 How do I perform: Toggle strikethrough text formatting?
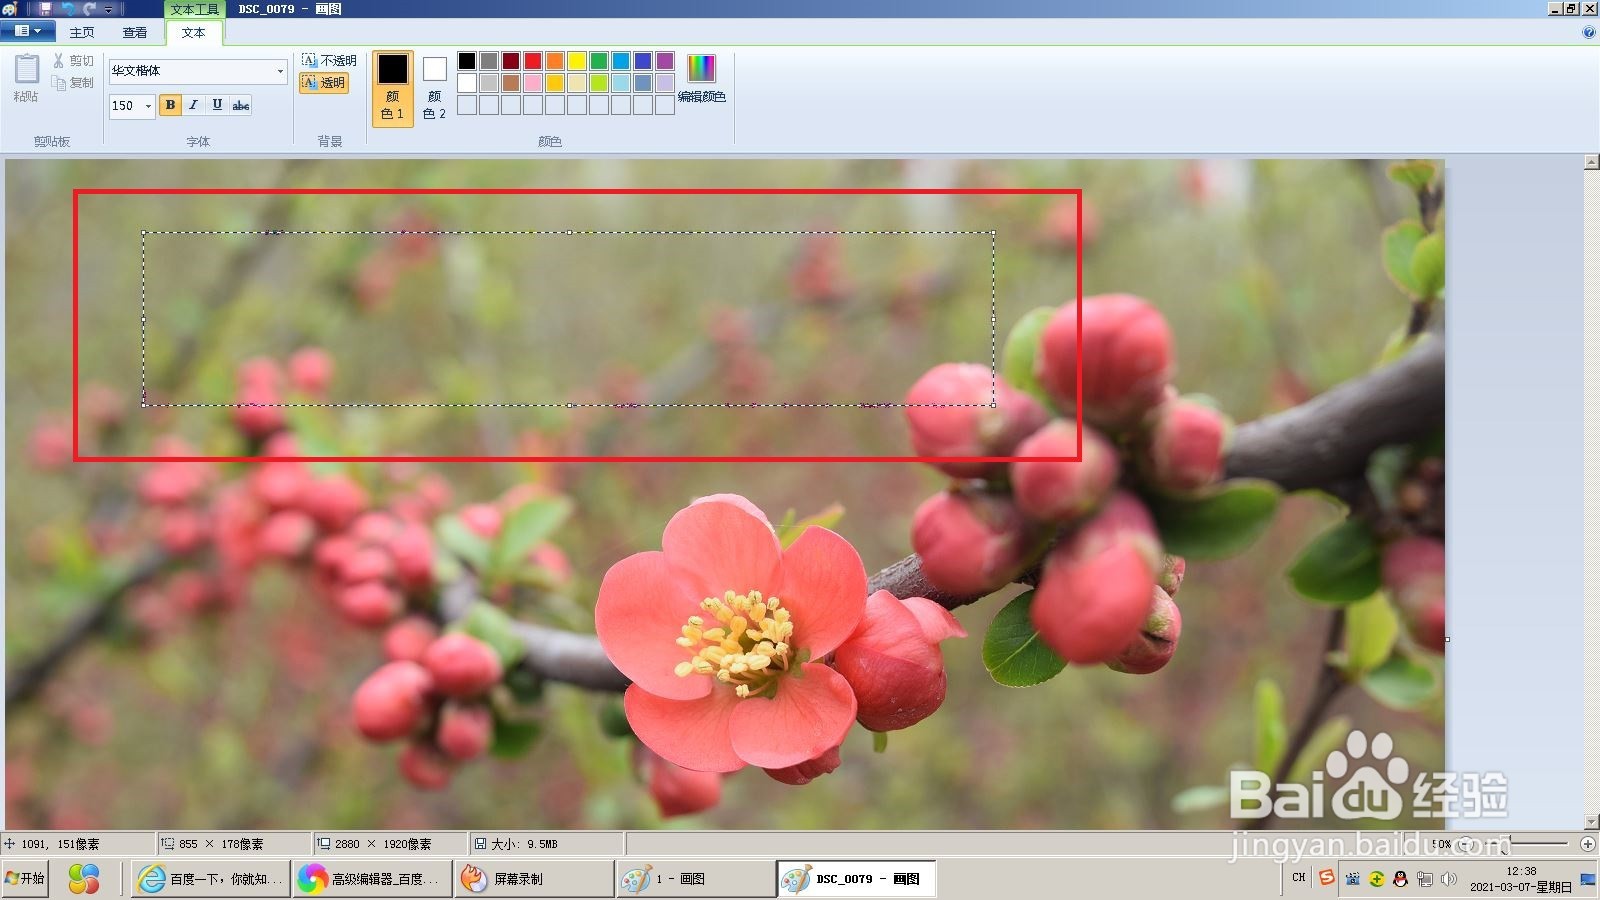(241, 105)
